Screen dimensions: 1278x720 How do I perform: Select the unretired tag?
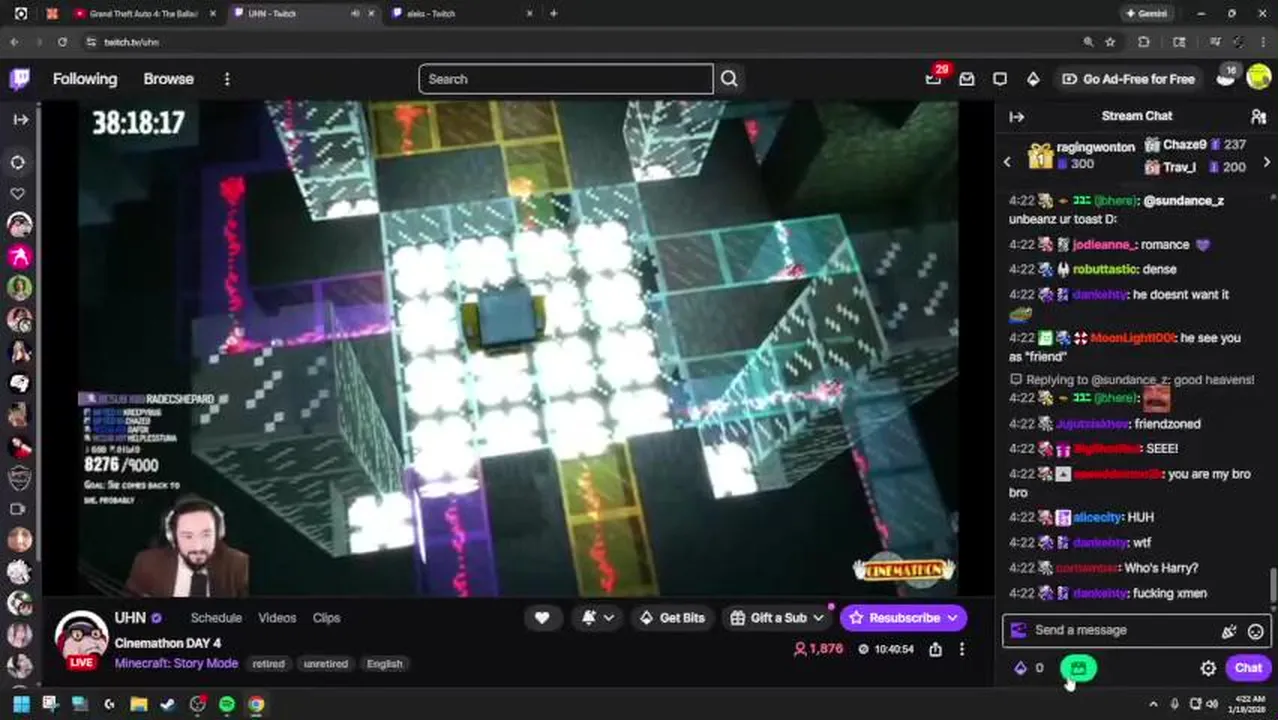pyautogui.click(x=325, y=664)
